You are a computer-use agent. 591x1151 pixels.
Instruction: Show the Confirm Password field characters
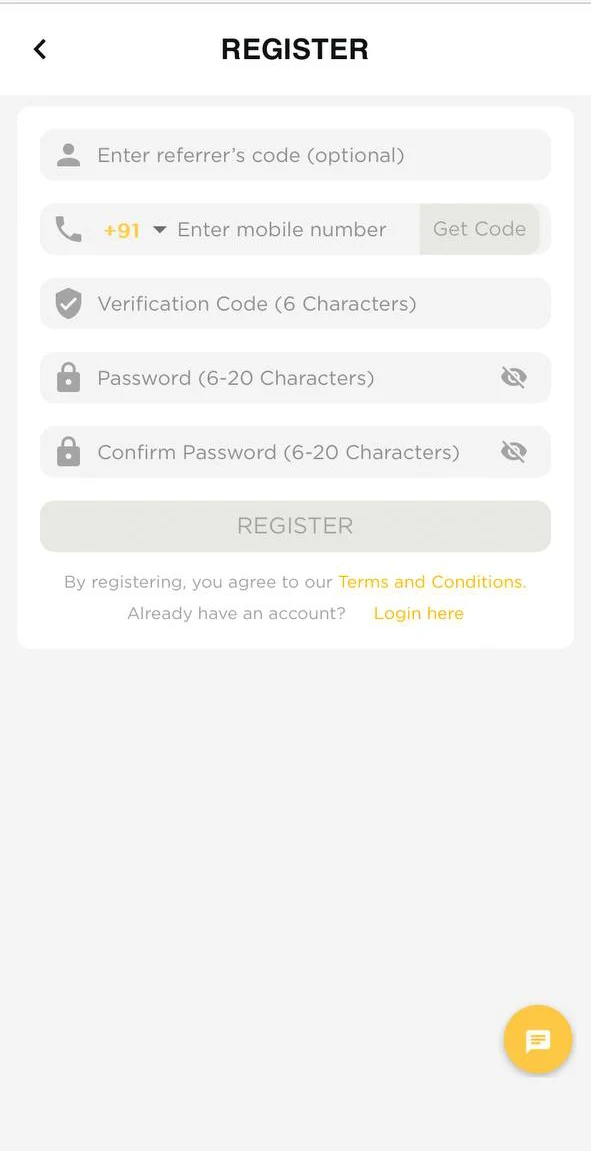(513, 451)
